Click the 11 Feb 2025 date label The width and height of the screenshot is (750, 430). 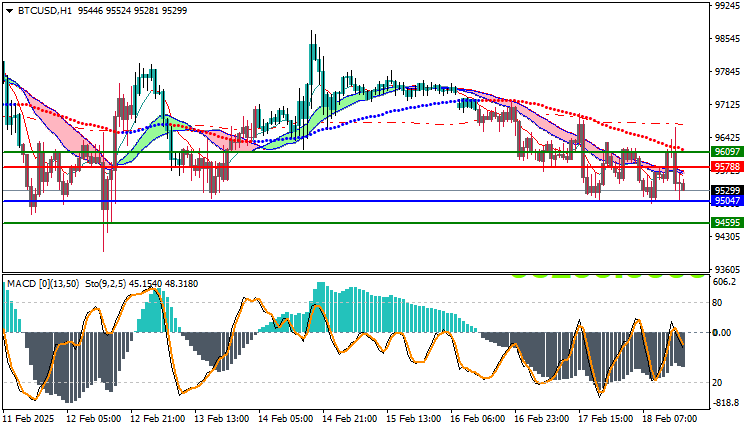click(x=28, y=419)
